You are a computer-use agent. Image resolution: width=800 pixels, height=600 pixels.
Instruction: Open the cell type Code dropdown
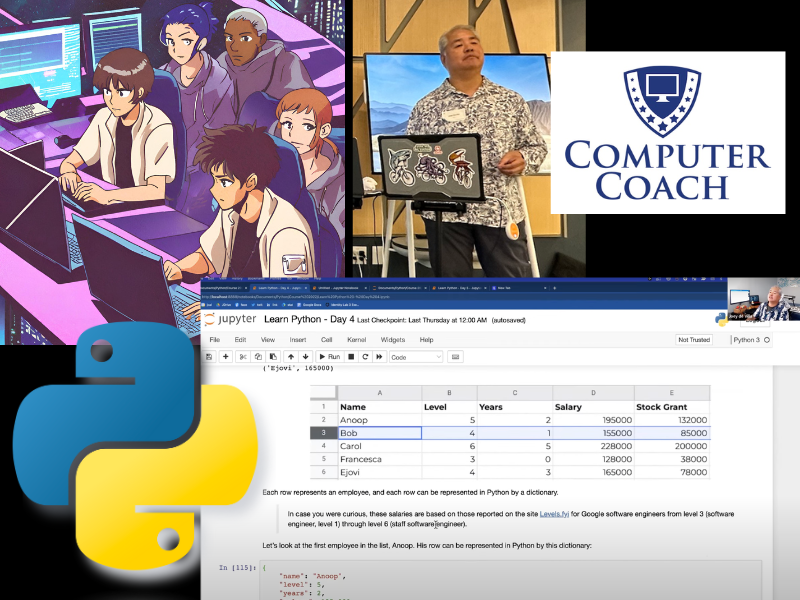416,357
